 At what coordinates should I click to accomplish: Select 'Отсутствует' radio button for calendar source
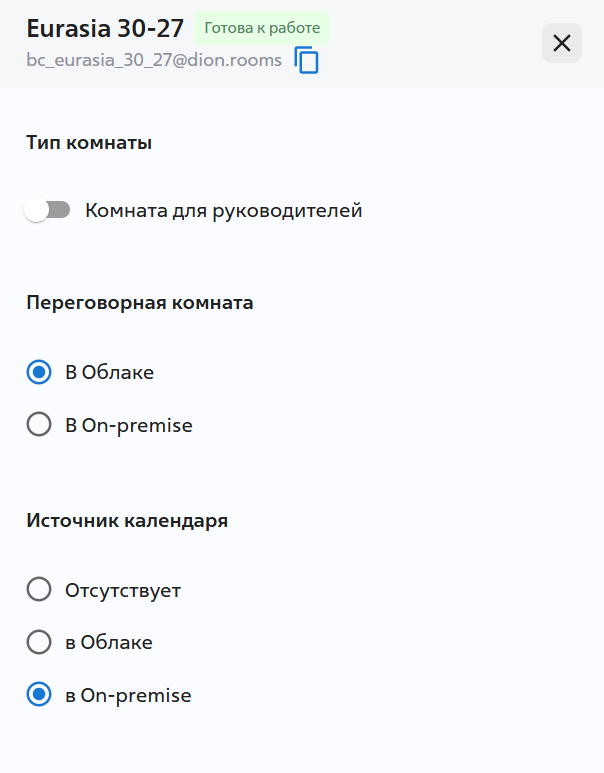[39, 589]
